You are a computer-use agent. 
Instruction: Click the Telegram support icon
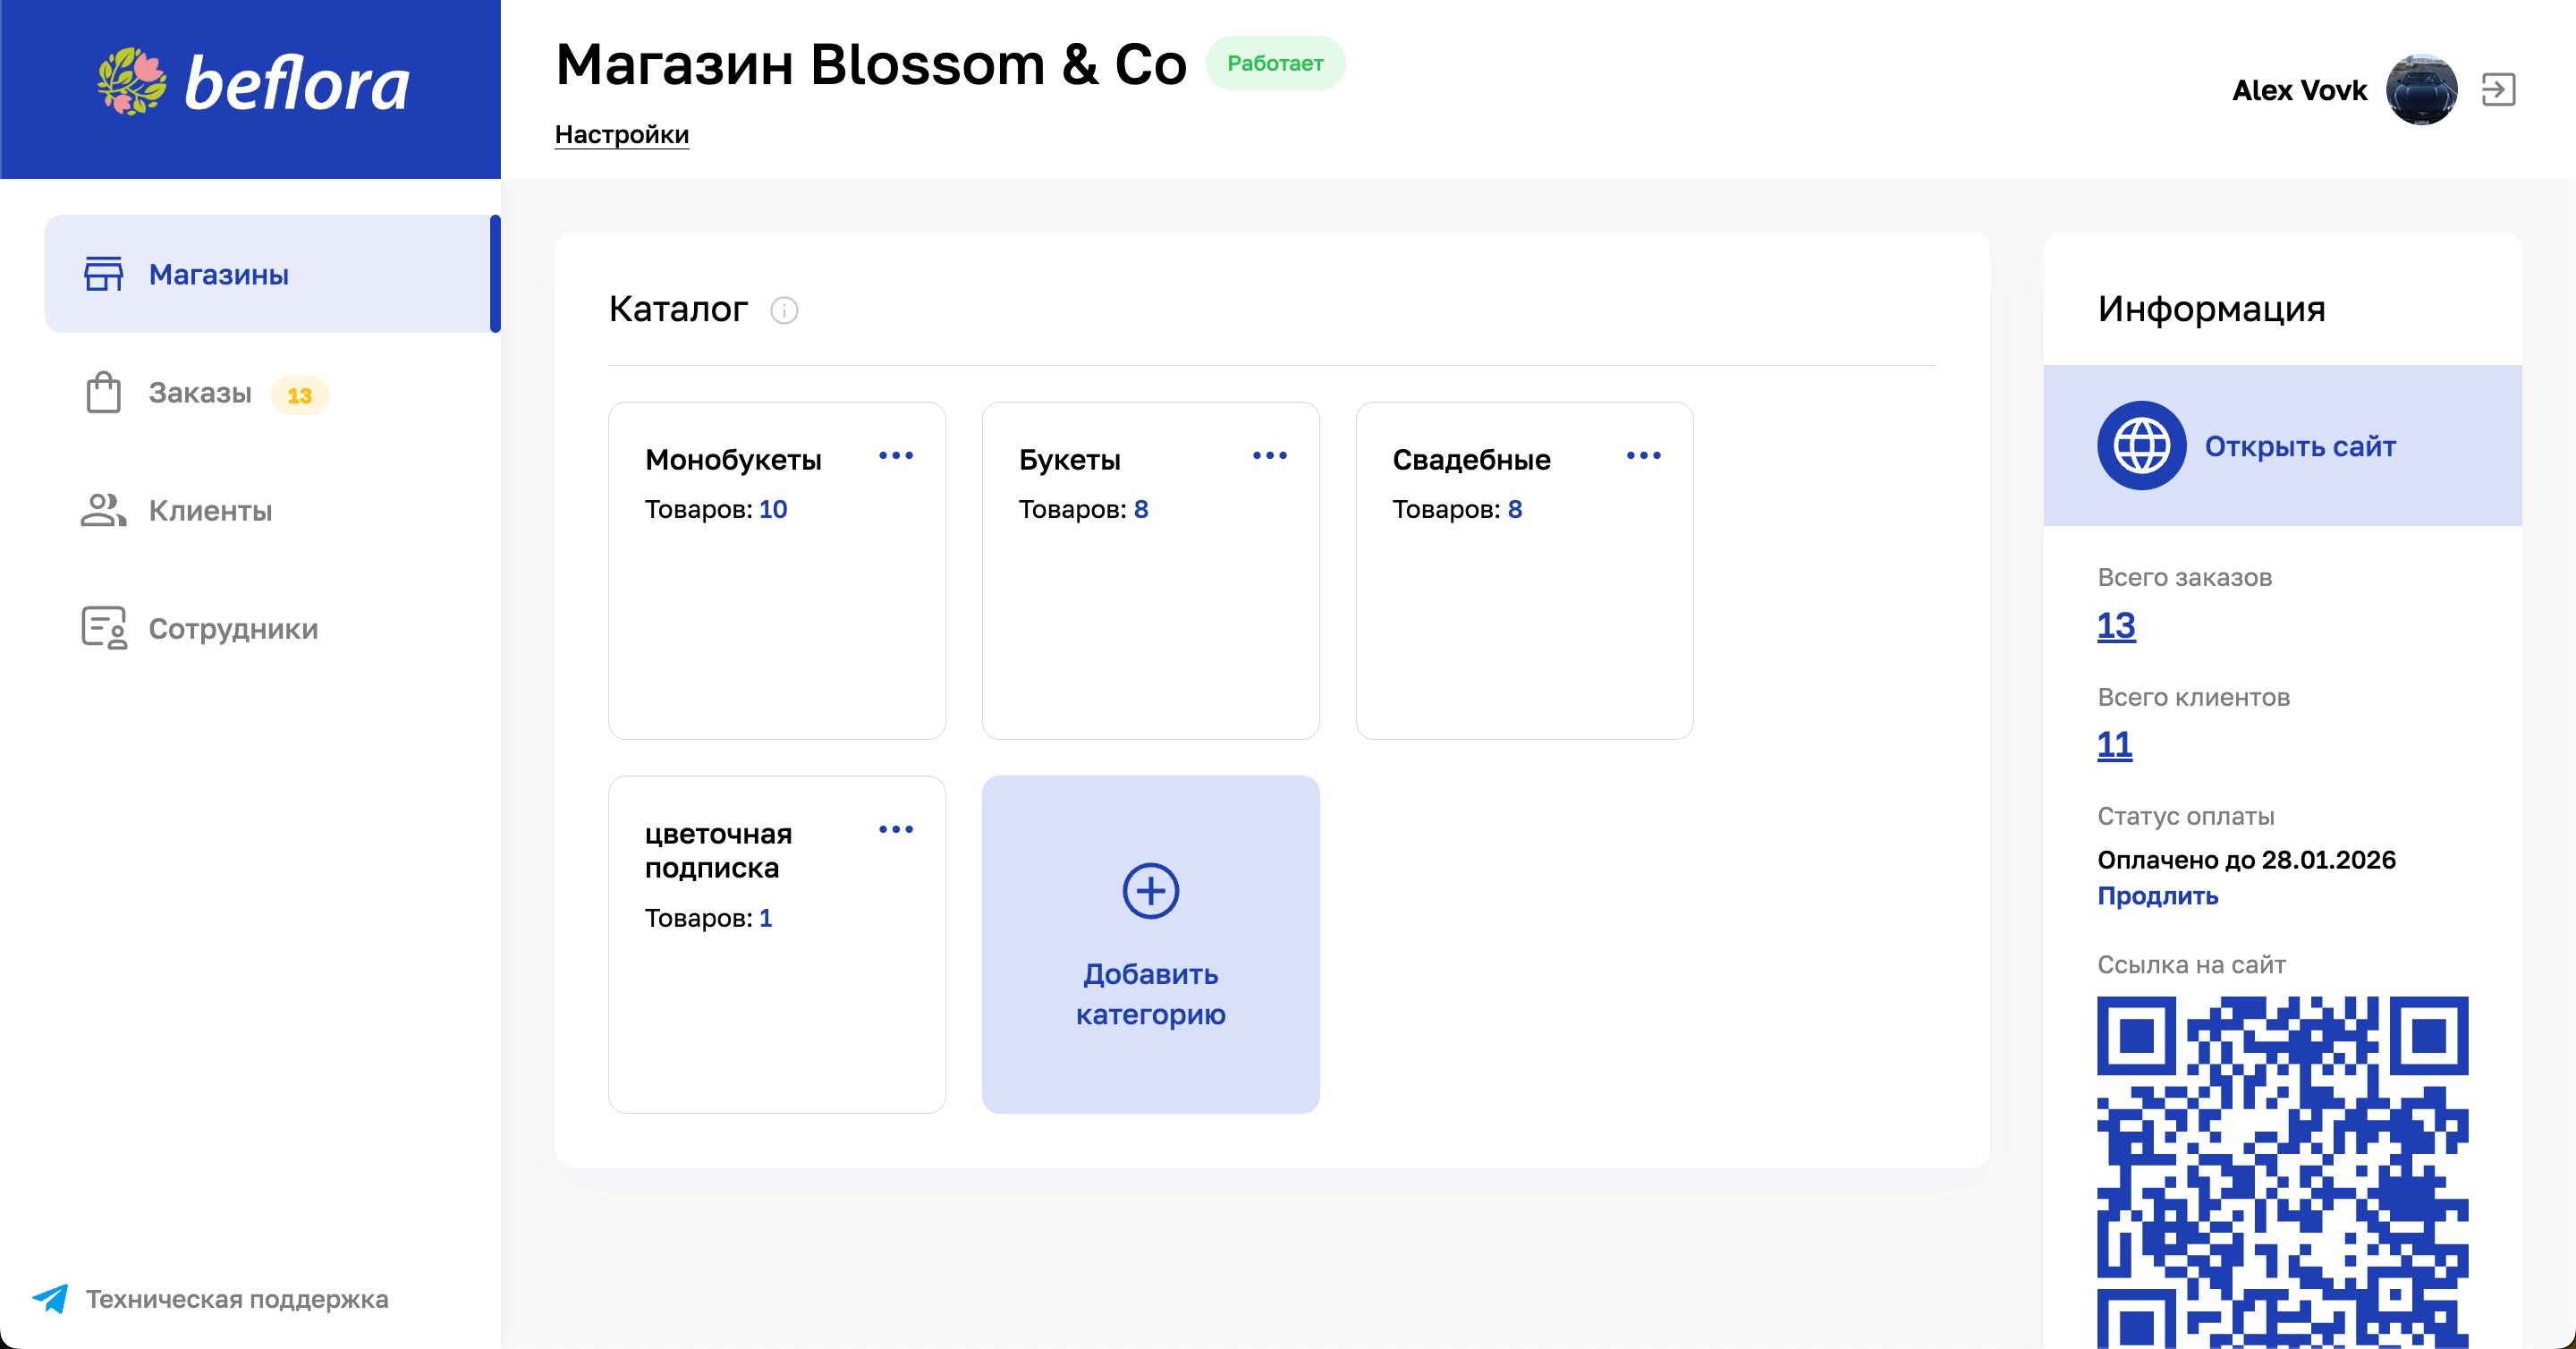(x=50, y=1298)
